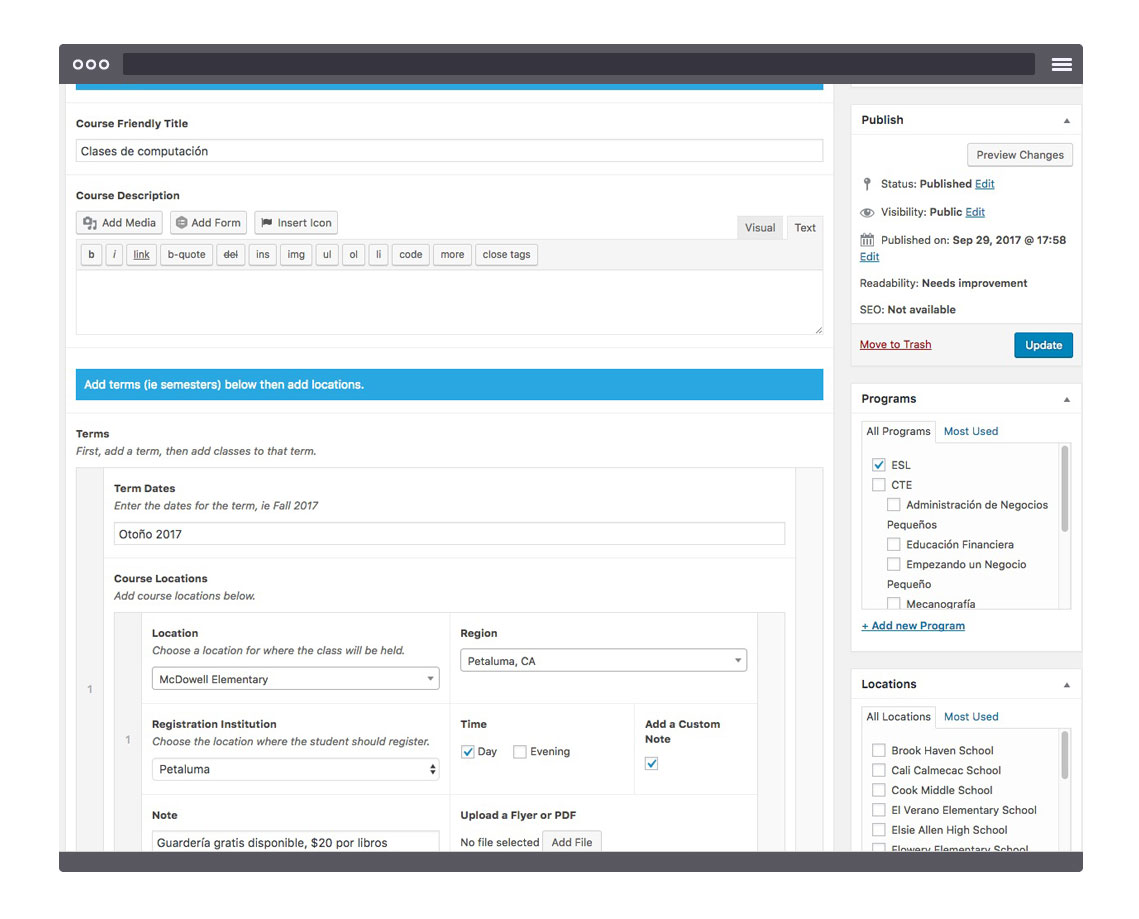Click the Move to Trash link
The width and height of the screenshot is (1139, 919).
coord(895,345)
